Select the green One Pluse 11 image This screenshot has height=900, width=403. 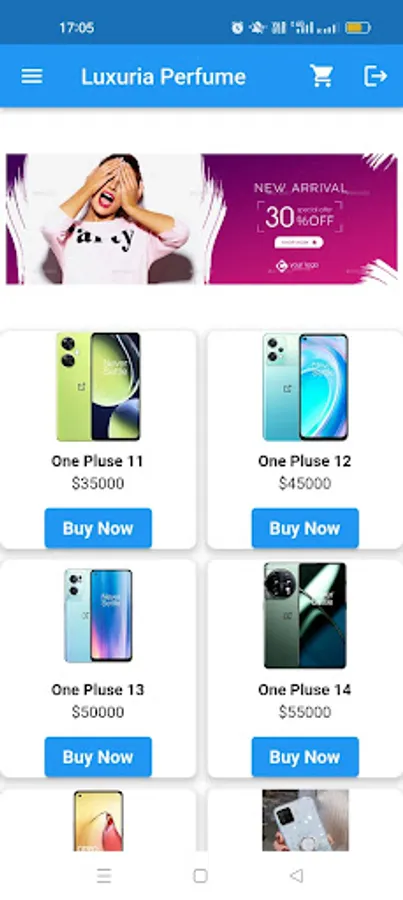(98, 386)
